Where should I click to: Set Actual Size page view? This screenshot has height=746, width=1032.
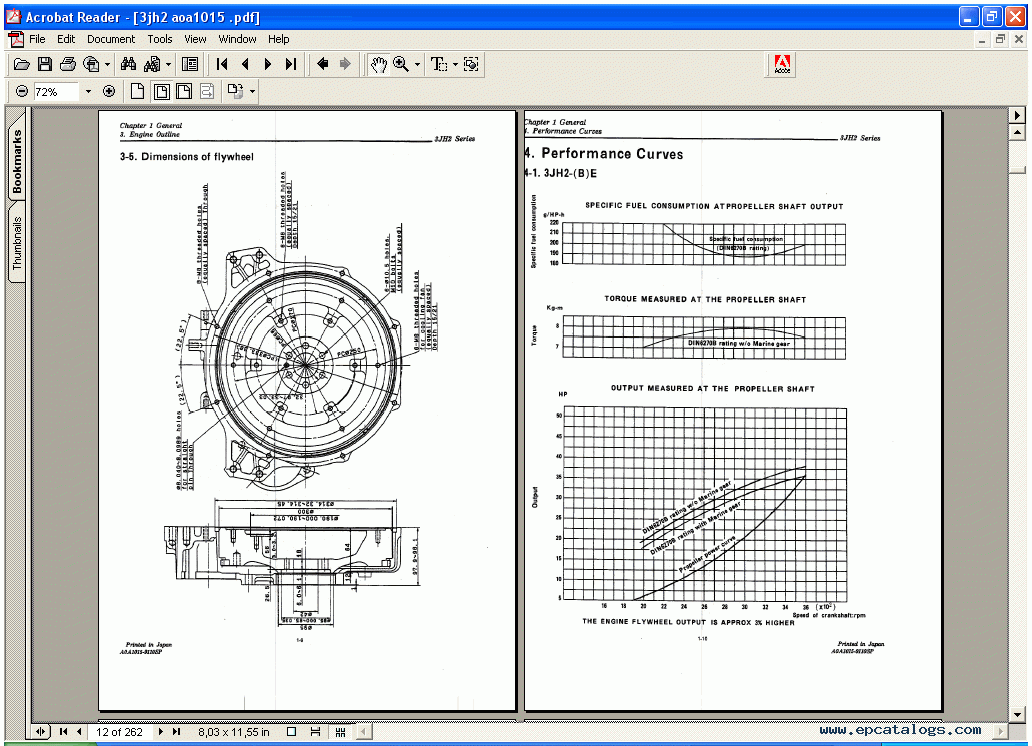[x=137, y=92]
